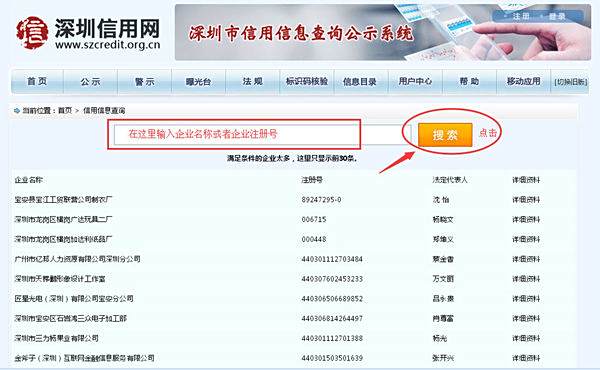Click 首页 in the breadcrumb
The width and height of the screenshot is (600, 370).
(x=65, y=111)
